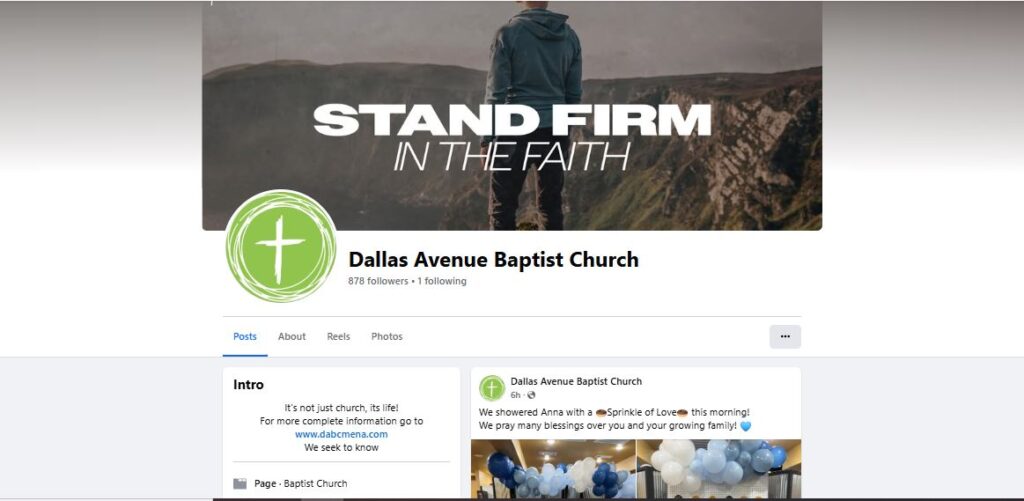
Task: Click the post author name Dallas Avenue Baptist Church
Action: click(576, 381)
